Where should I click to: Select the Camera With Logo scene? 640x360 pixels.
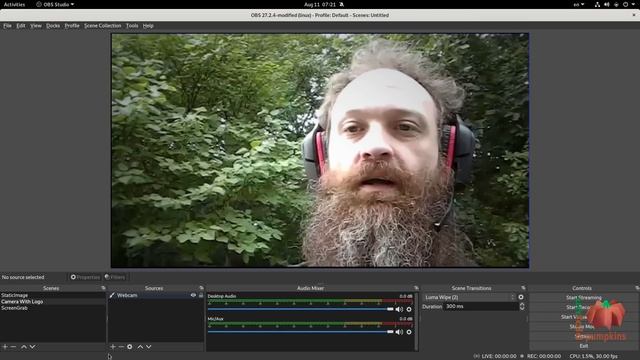[x=52, y=302]
